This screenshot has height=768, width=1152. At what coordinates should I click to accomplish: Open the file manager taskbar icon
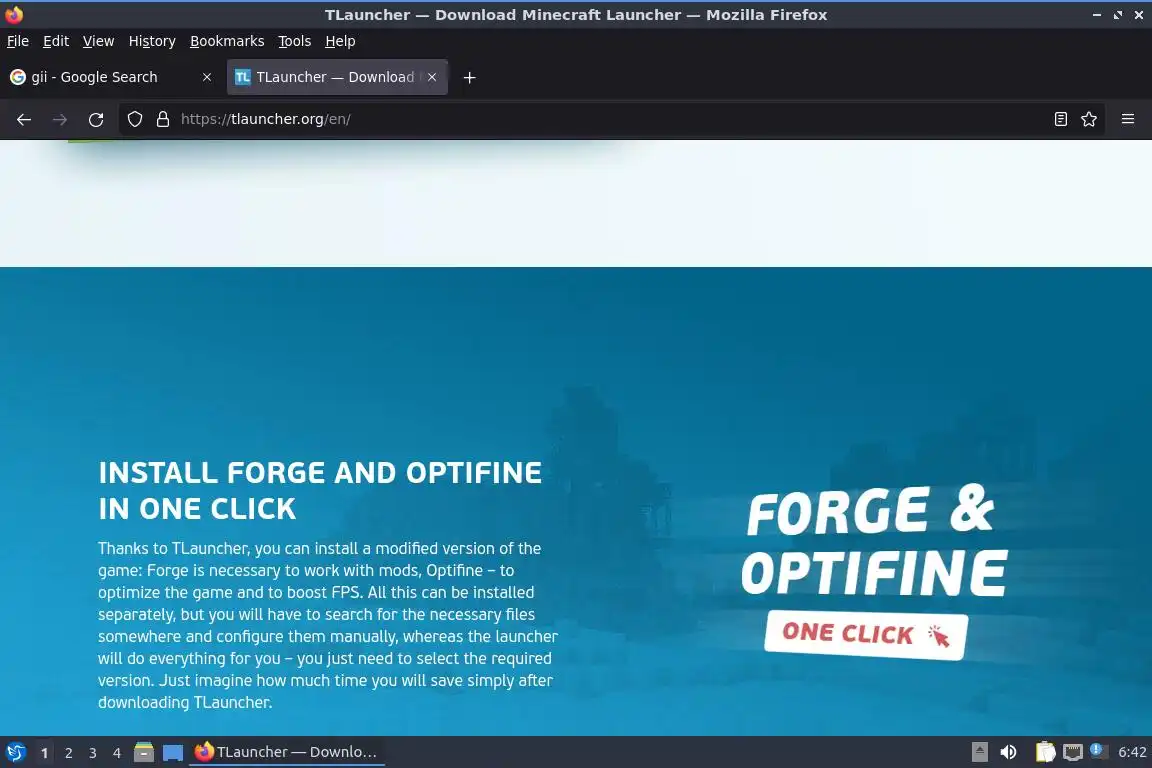point(144,752)
